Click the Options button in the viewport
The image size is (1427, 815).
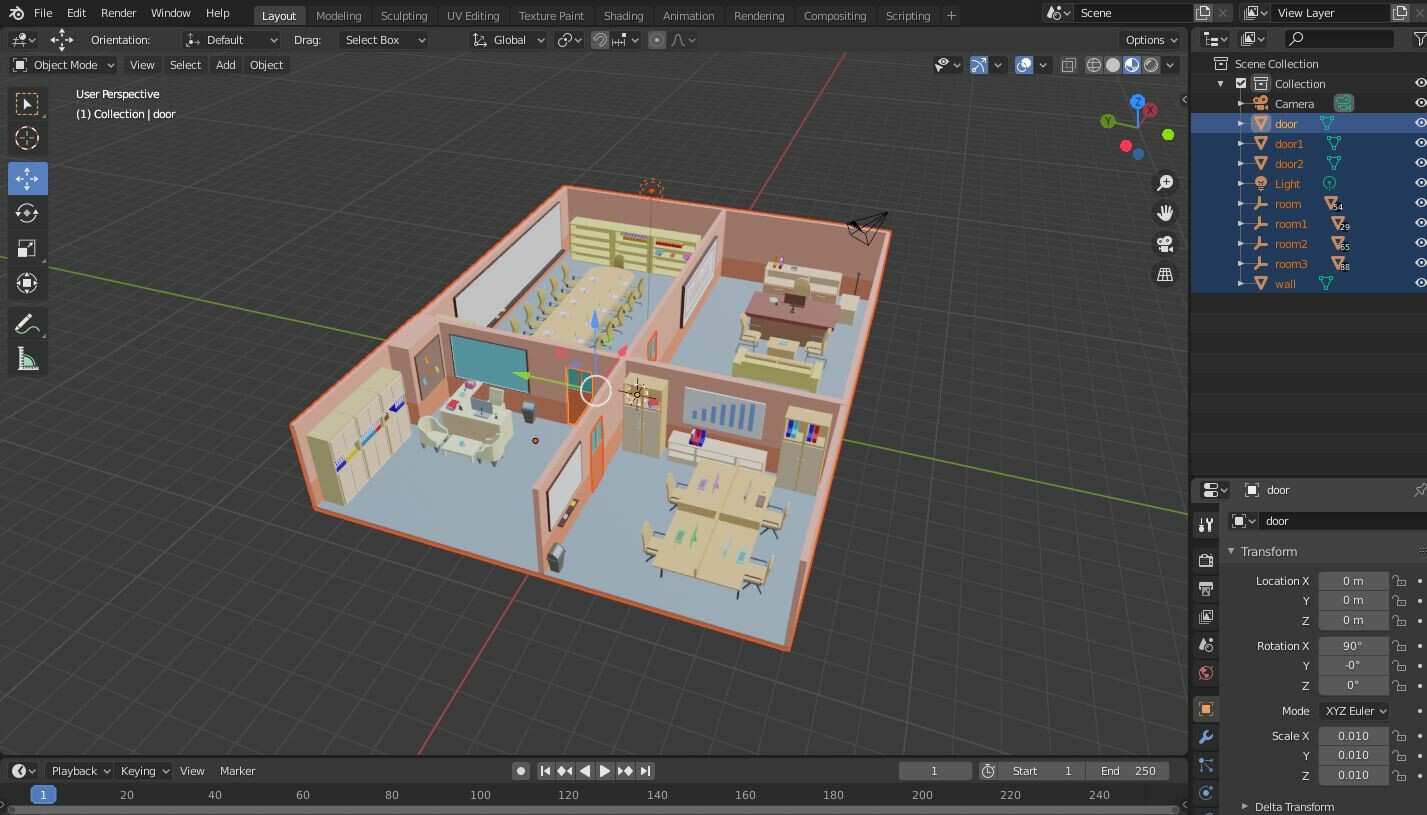point(1148,39)
